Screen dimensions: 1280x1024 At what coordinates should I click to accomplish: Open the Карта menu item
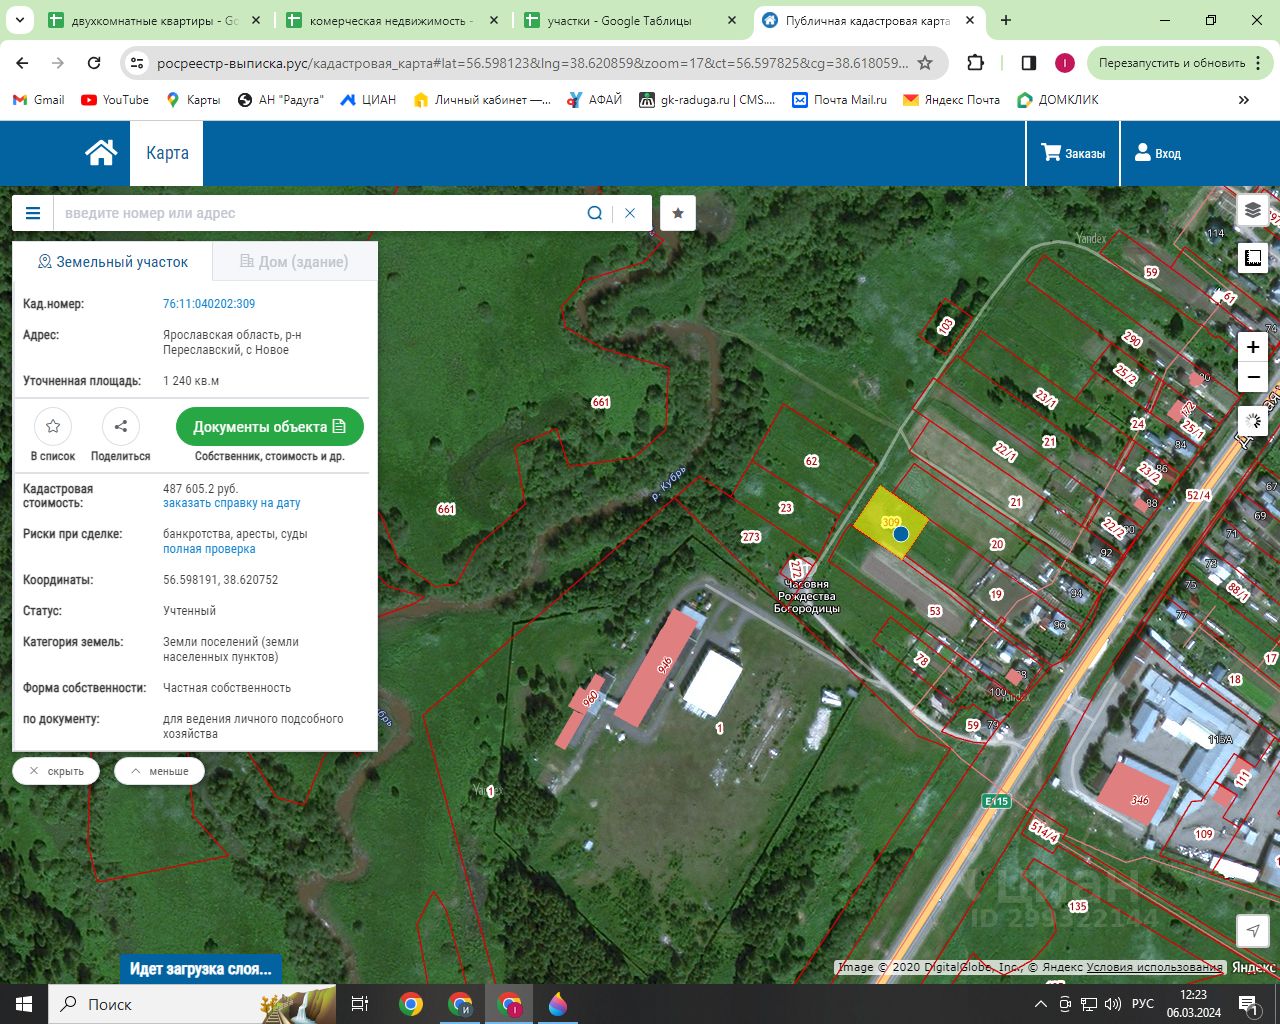(x=166, y=152)
